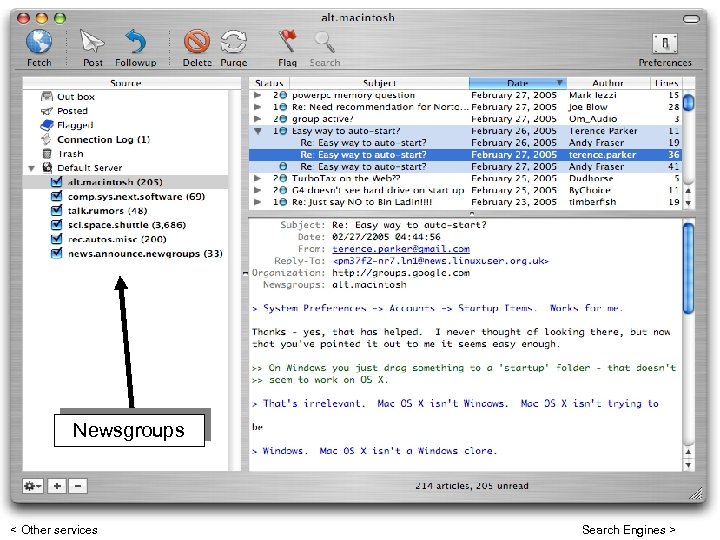Click the Default Server icon

click(x=47, y=168)
